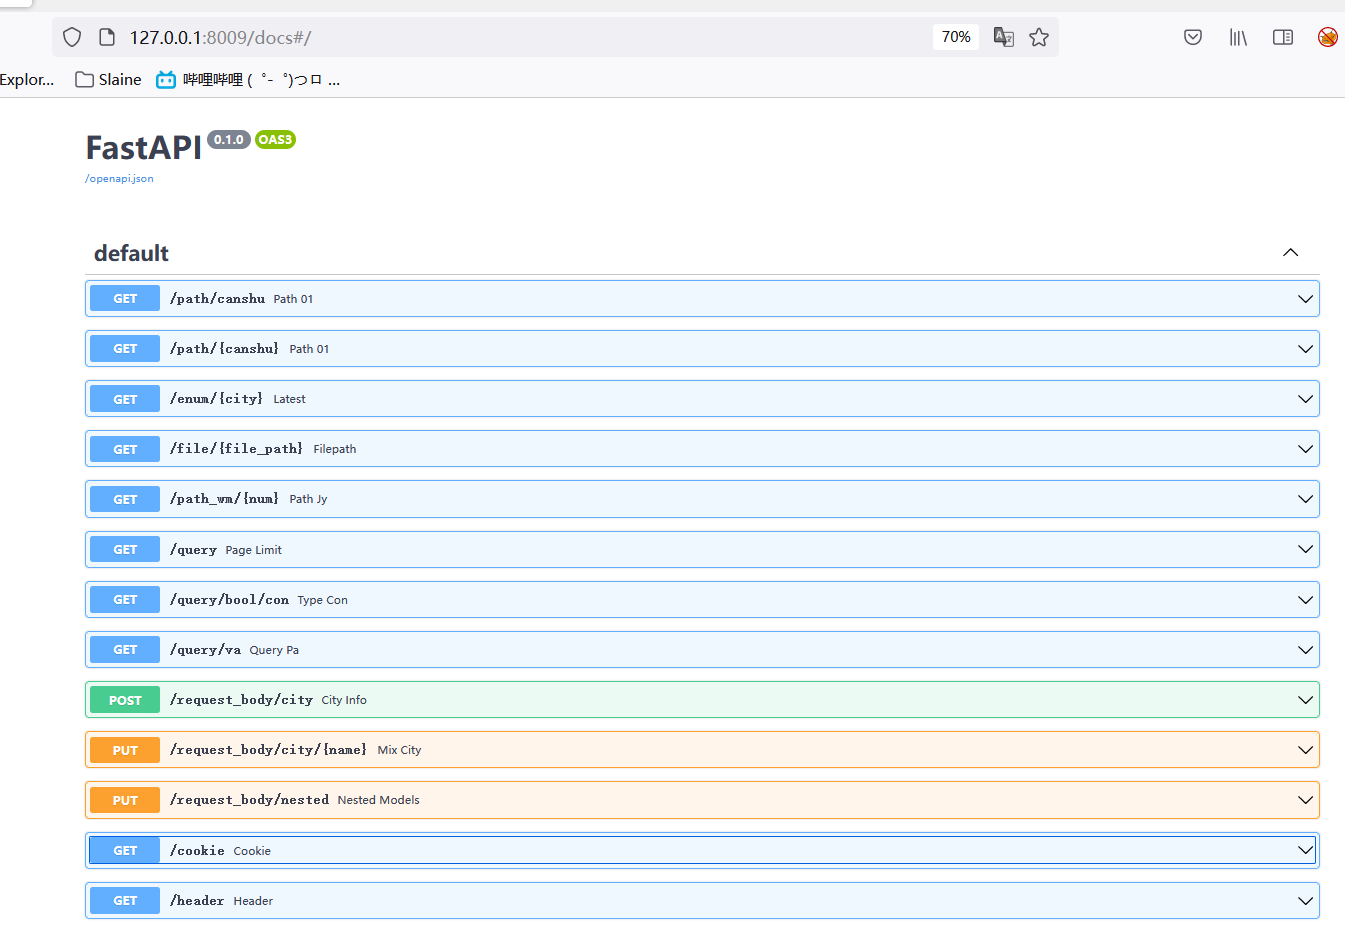Click the PUT badge for Mix City

[x=125, y=750]
